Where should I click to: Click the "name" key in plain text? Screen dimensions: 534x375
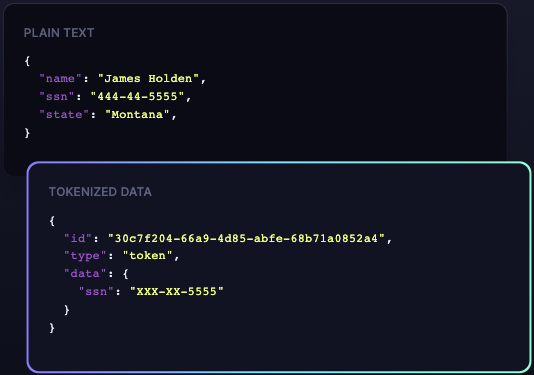click(x=60, y=79)
